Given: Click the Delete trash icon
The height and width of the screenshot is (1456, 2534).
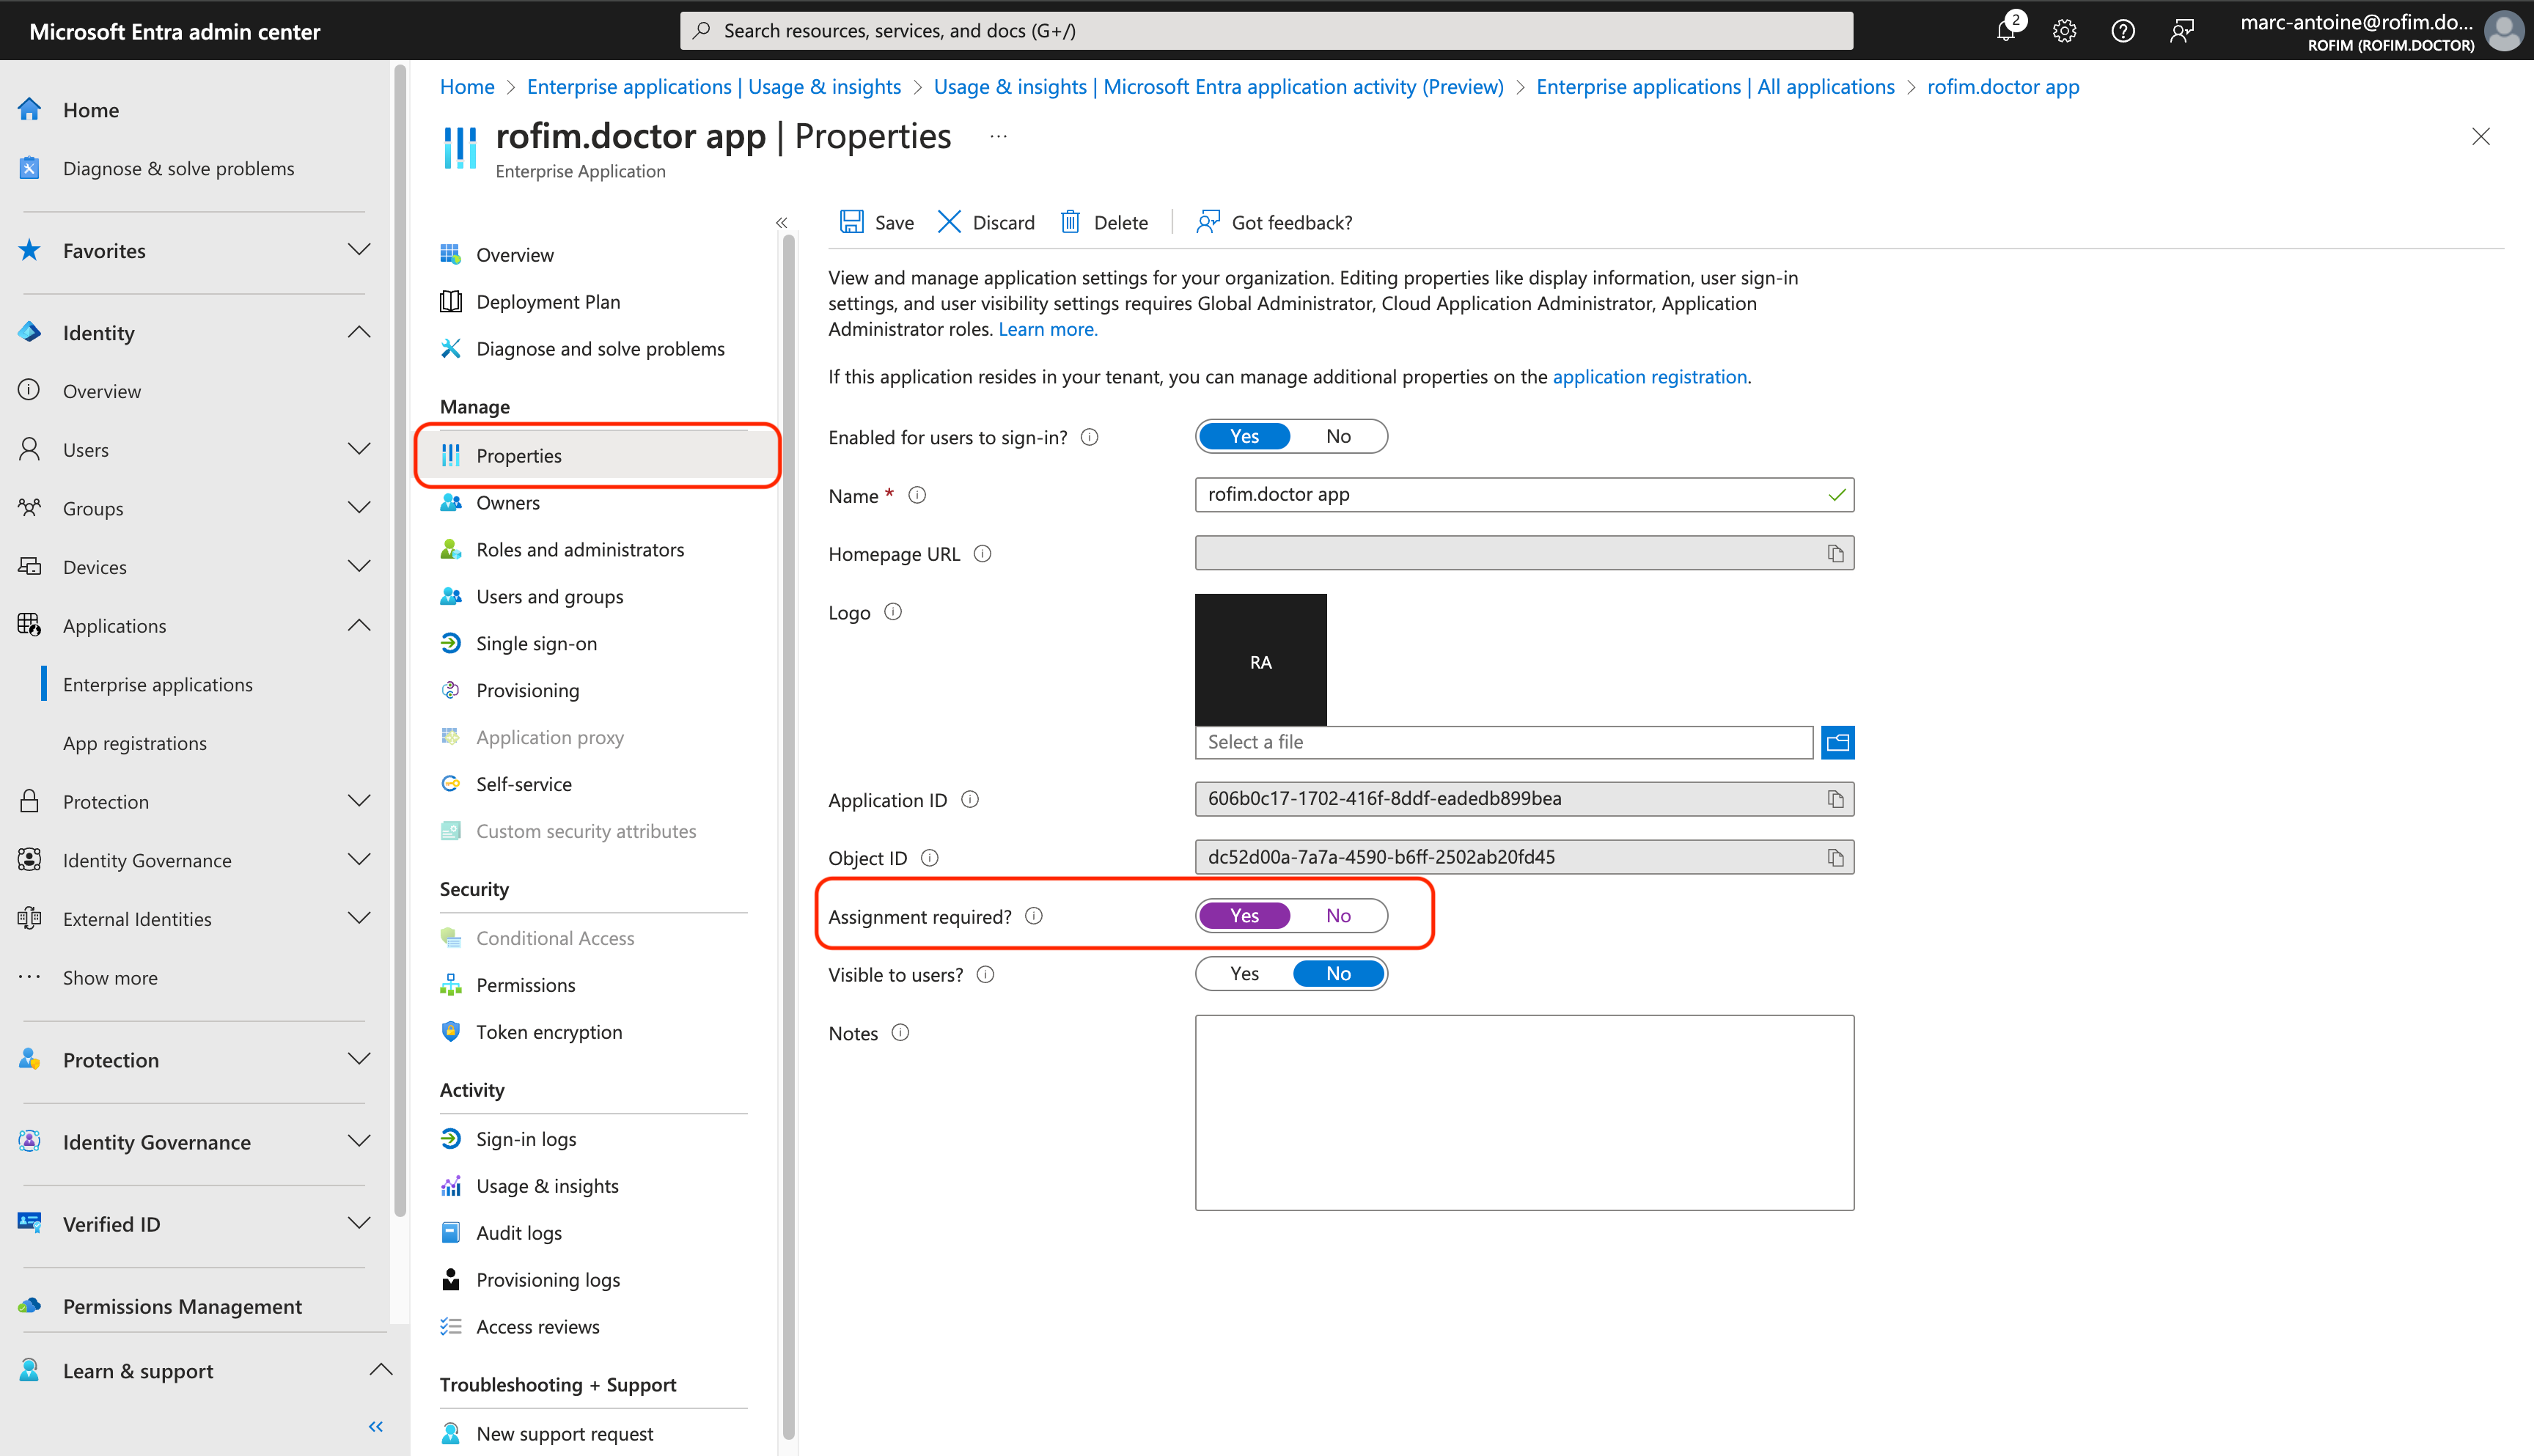Looking at the screenshot, I should point(1070,222).
